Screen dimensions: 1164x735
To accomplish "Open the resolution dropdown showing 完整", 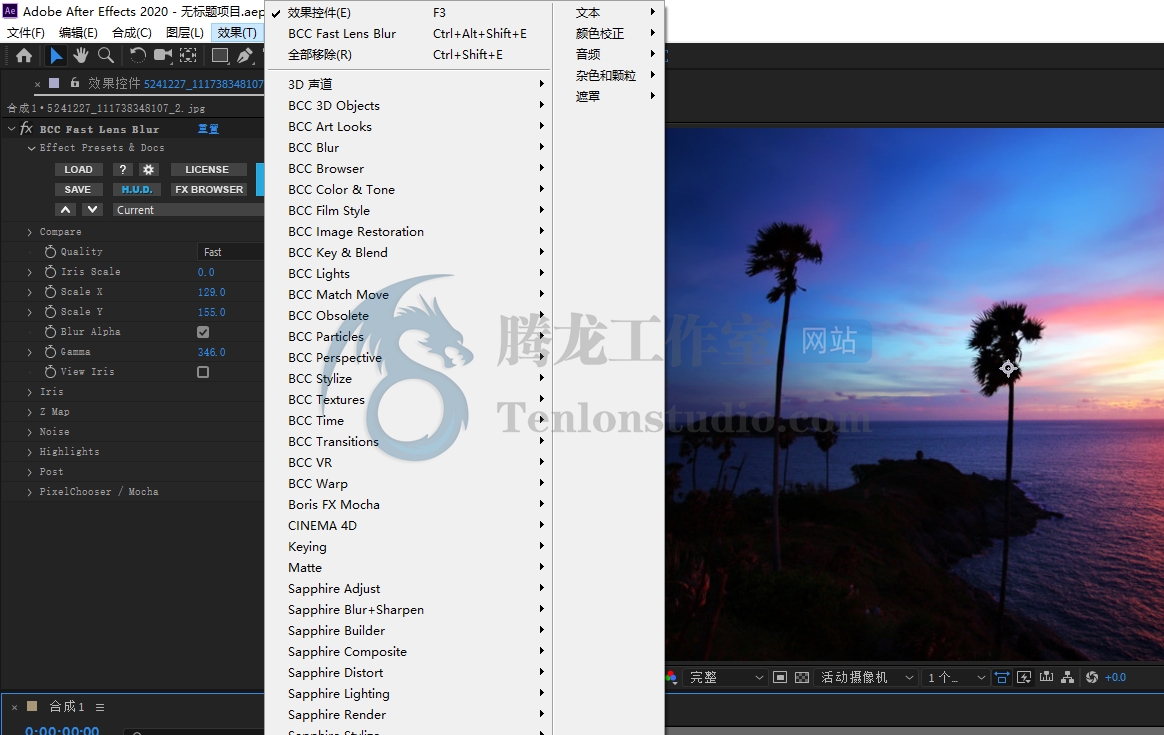I will point(725,677).
